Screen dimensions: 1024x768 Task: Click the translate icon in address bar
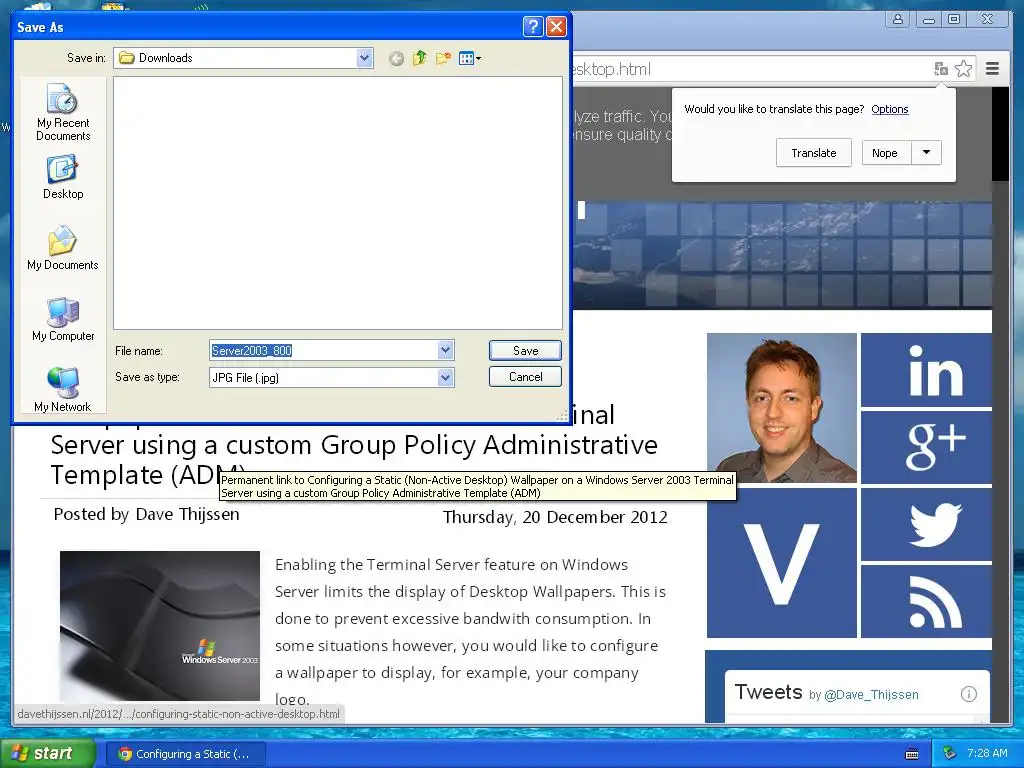941,69
